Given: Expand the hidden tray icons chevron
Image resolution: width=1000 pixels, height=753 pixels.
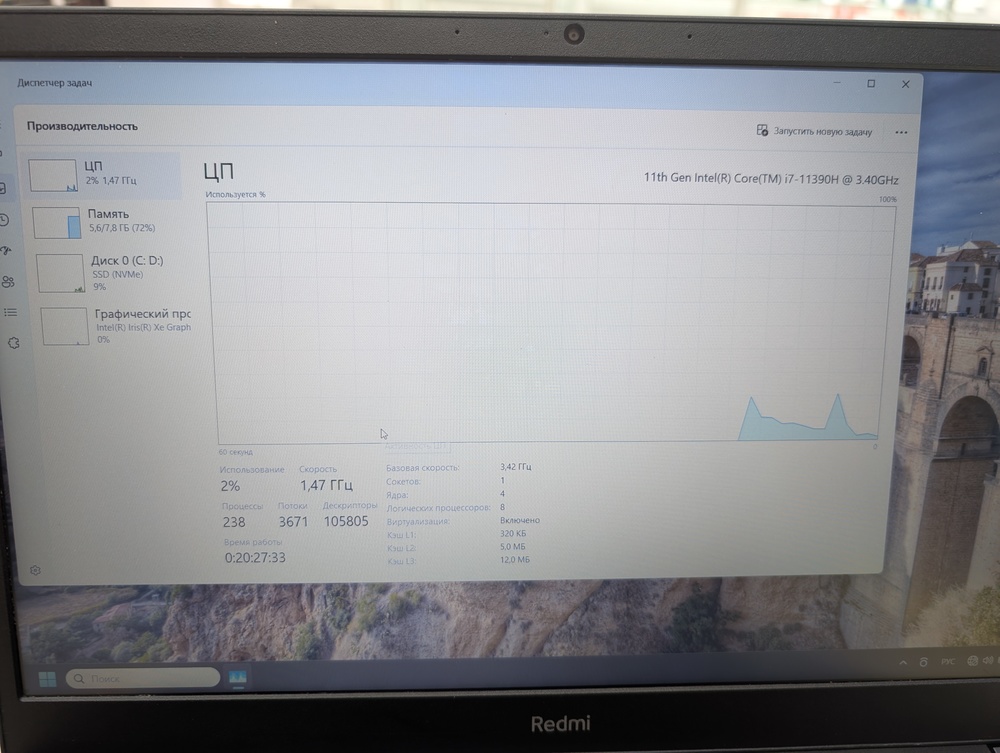Looking at the screenshot, I should click(x=903, y=662).
